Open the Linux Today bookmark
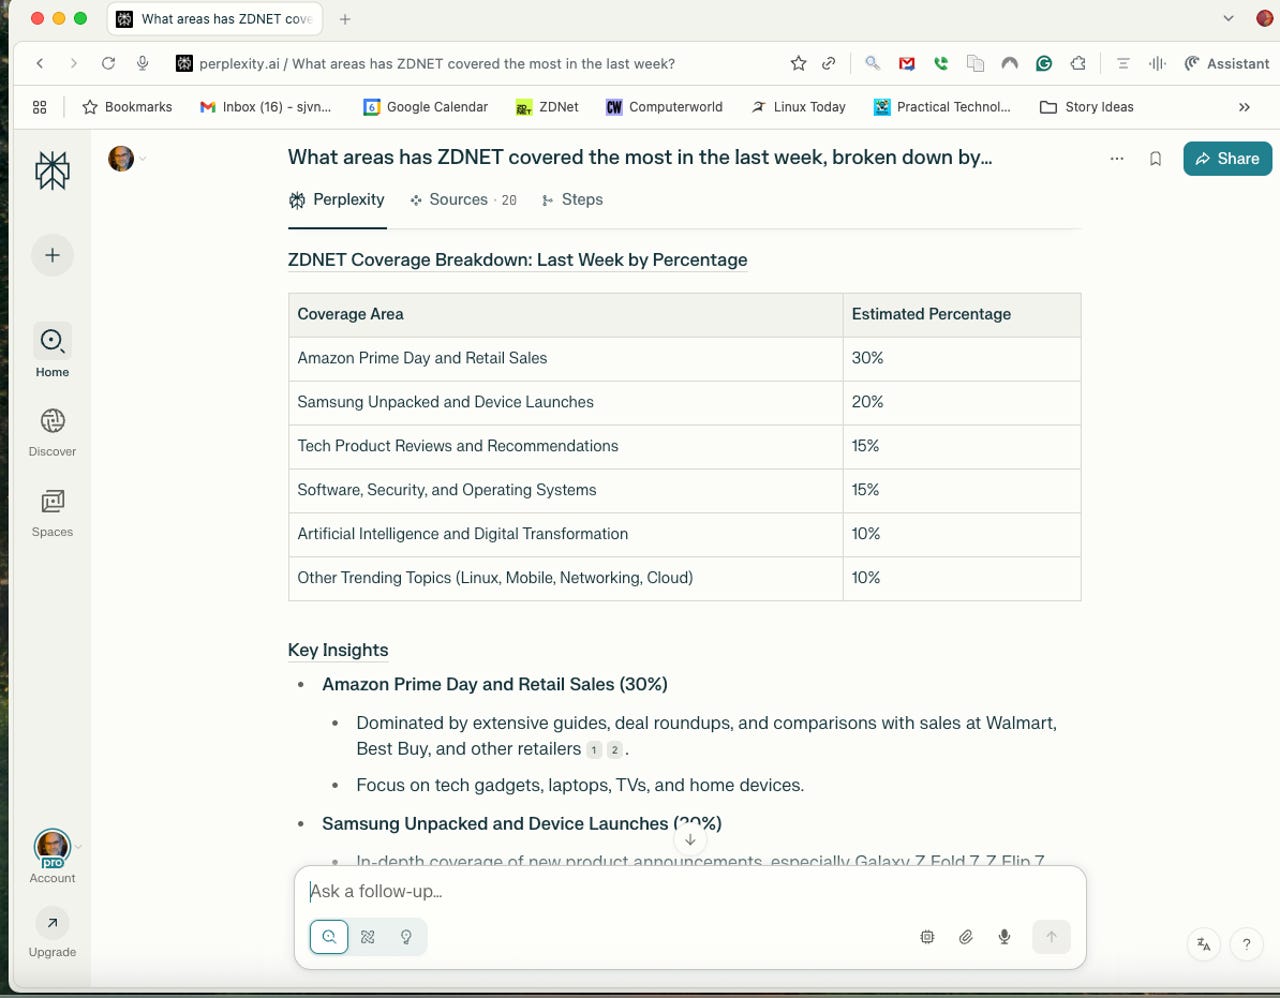The height and width of the screenshot is (998, 1280). point(798,107)
